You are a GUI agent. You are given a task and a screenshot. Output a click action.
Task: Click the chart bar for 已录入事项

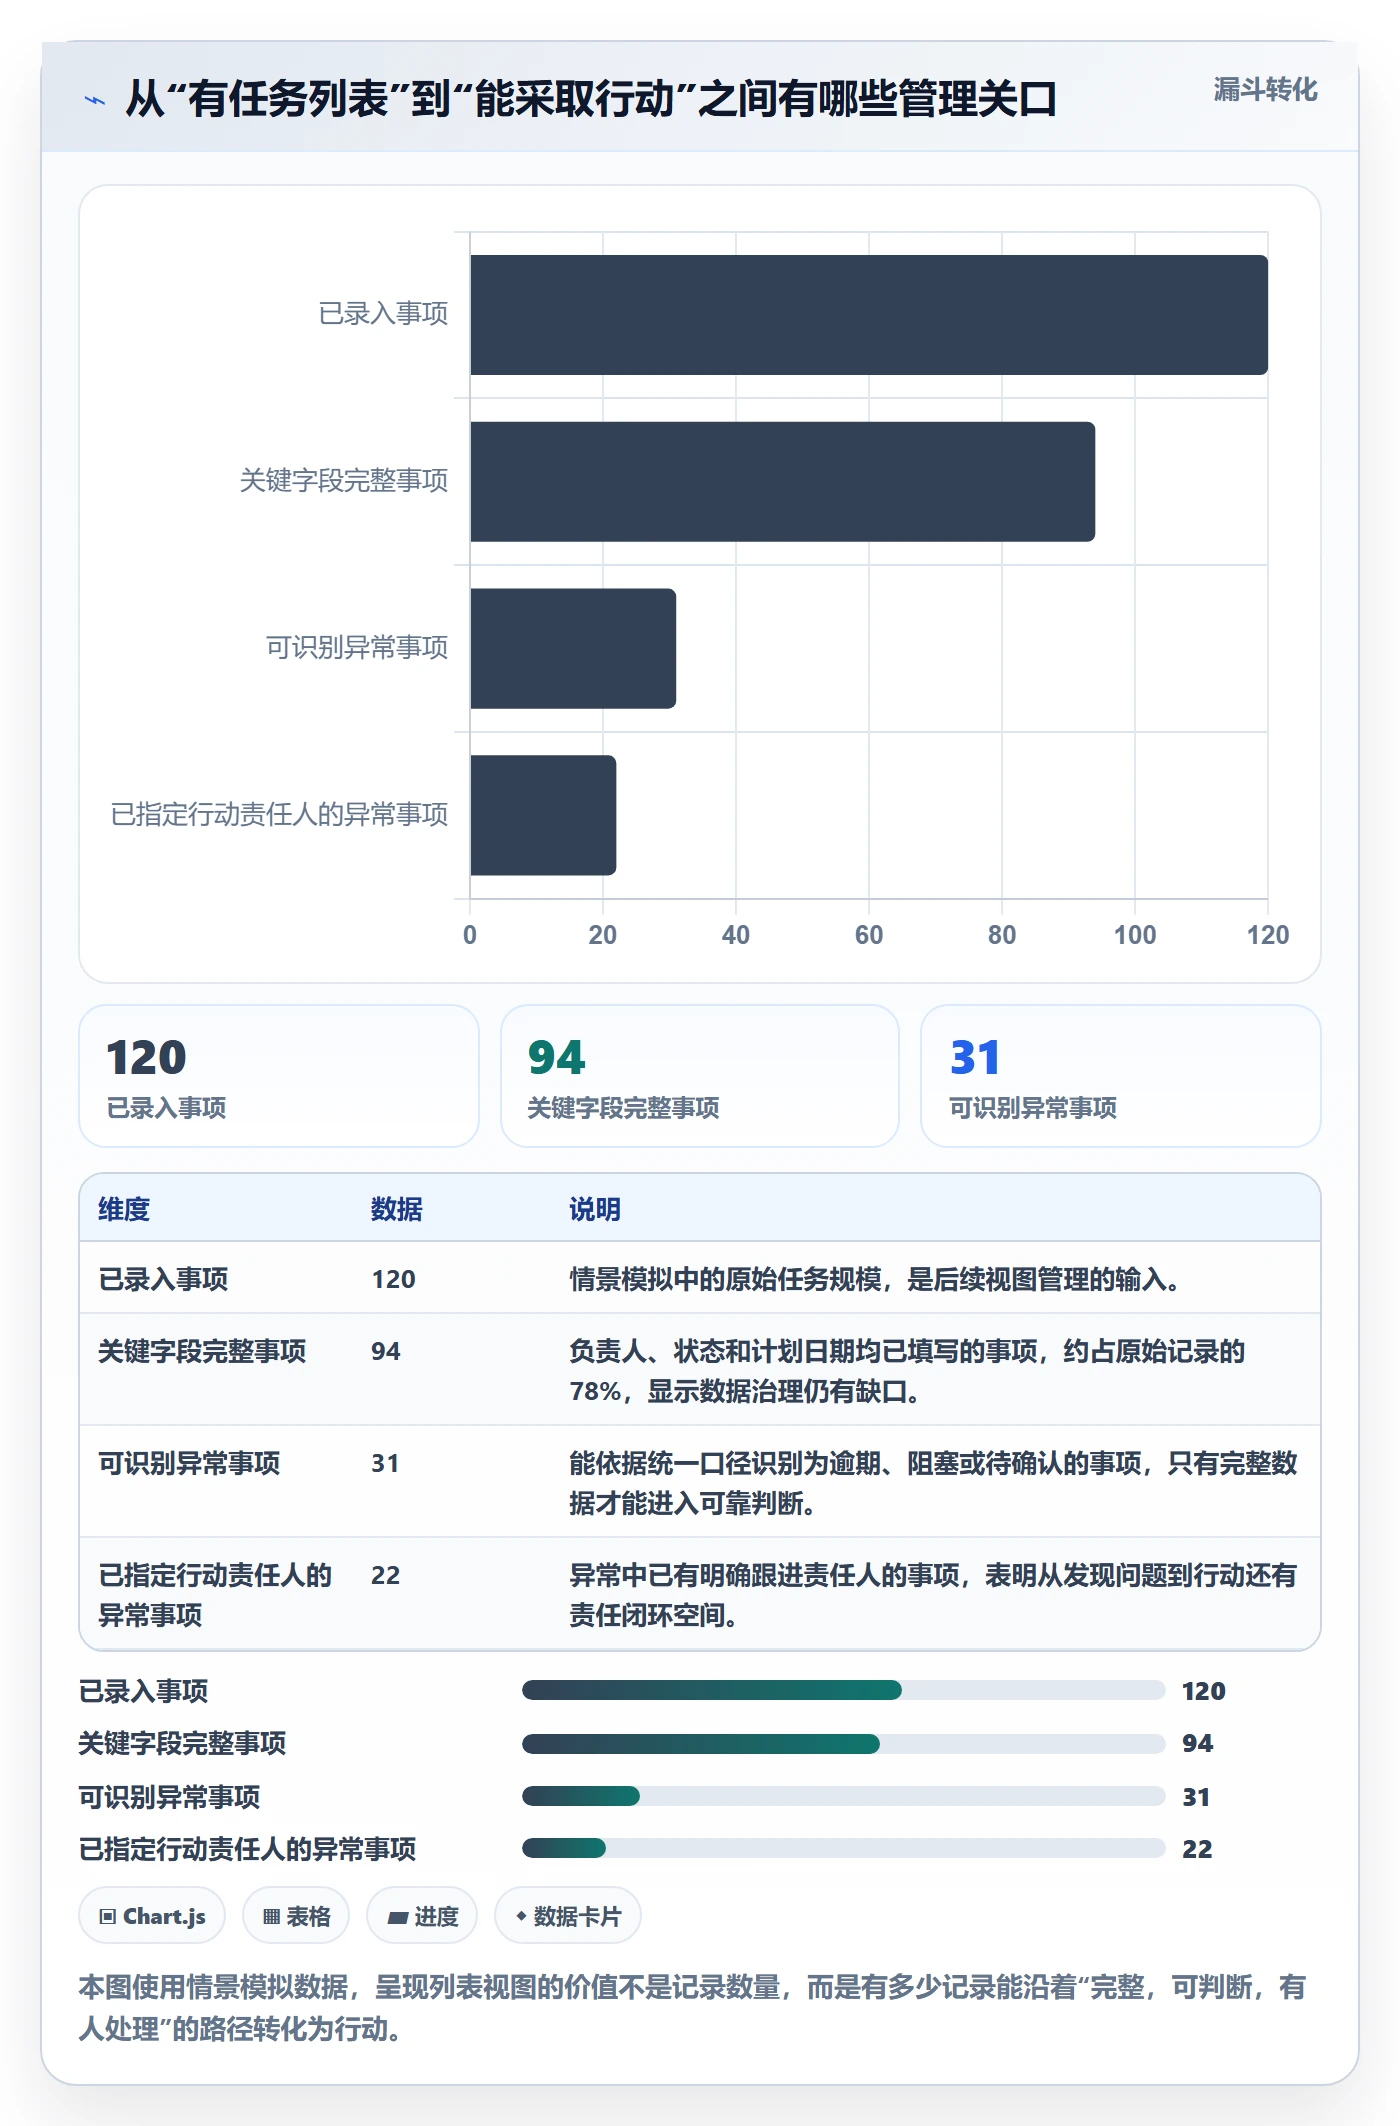(x=869, y=315)
